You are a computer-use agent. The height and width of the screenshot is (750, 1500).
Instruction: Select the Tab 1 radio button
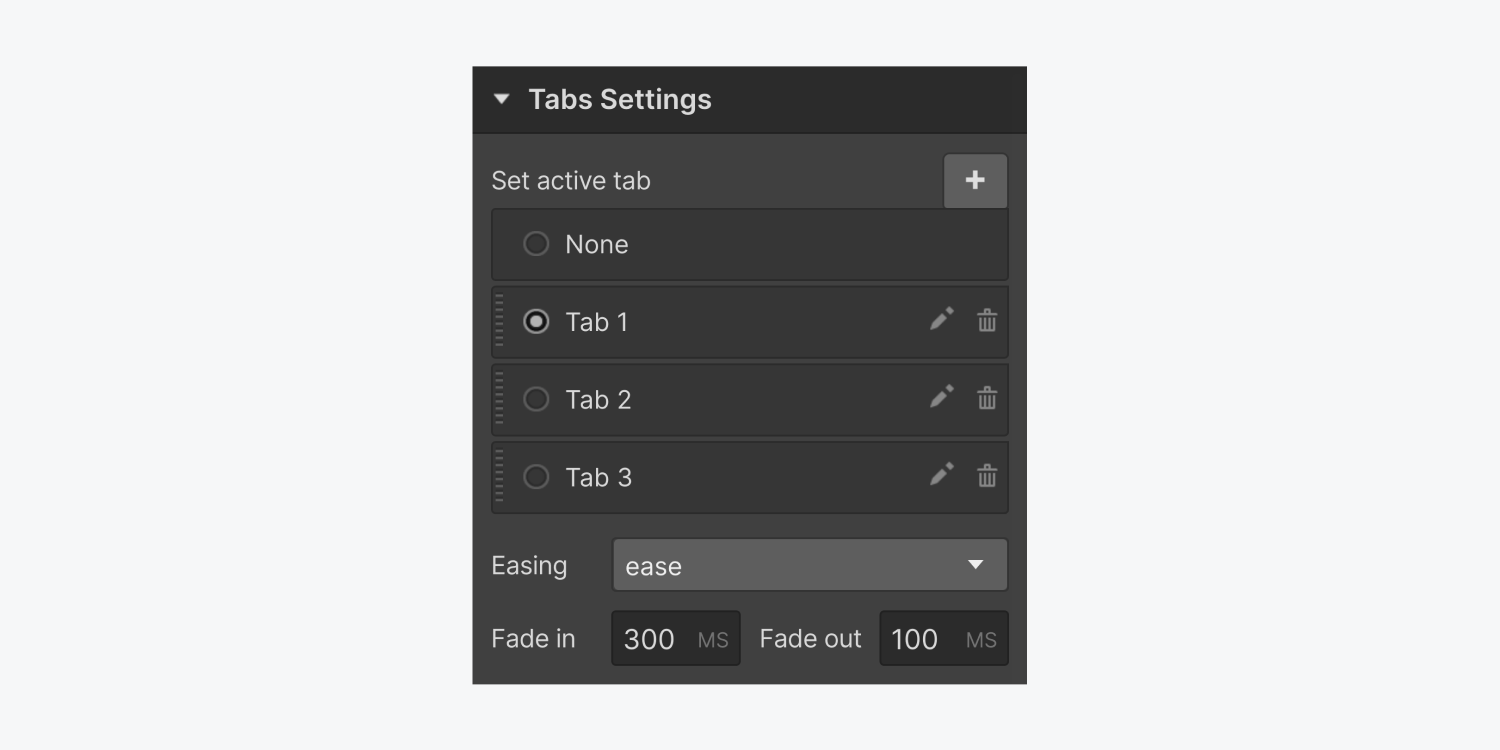(536, 321)
